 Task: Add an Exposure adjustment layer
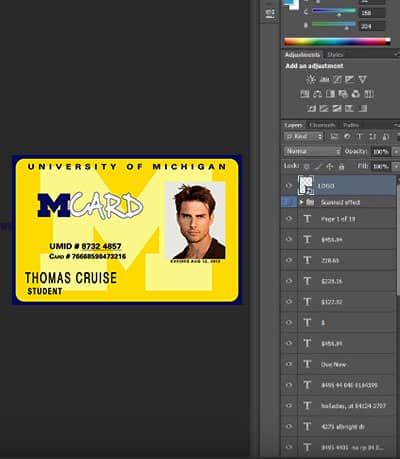click(x=350, y=79)
